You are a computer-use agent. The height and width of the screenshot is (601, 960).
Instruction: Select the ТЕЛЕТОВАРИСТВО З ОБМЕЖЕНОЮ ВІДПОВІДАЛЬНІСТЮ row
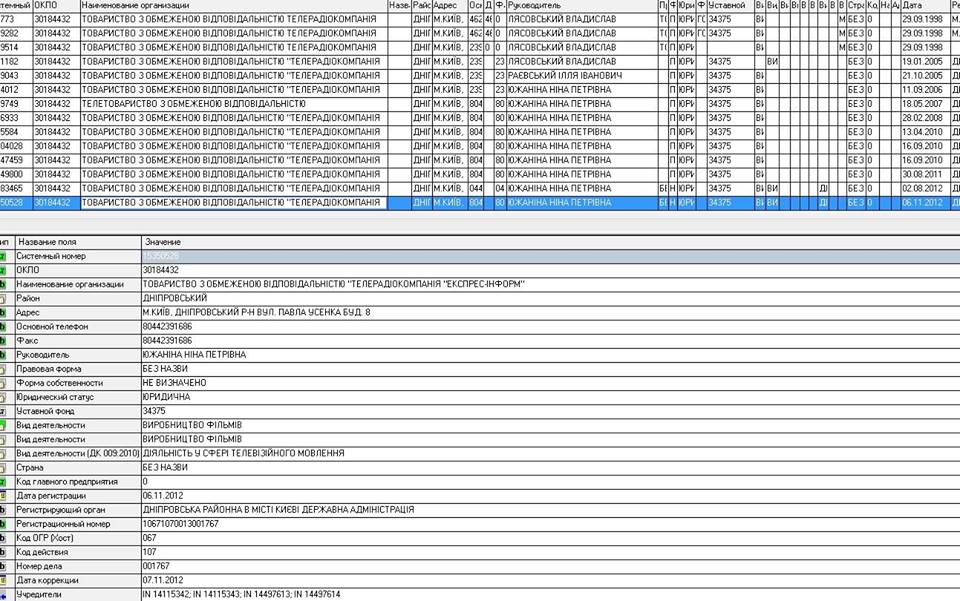(x=480, y=103)
